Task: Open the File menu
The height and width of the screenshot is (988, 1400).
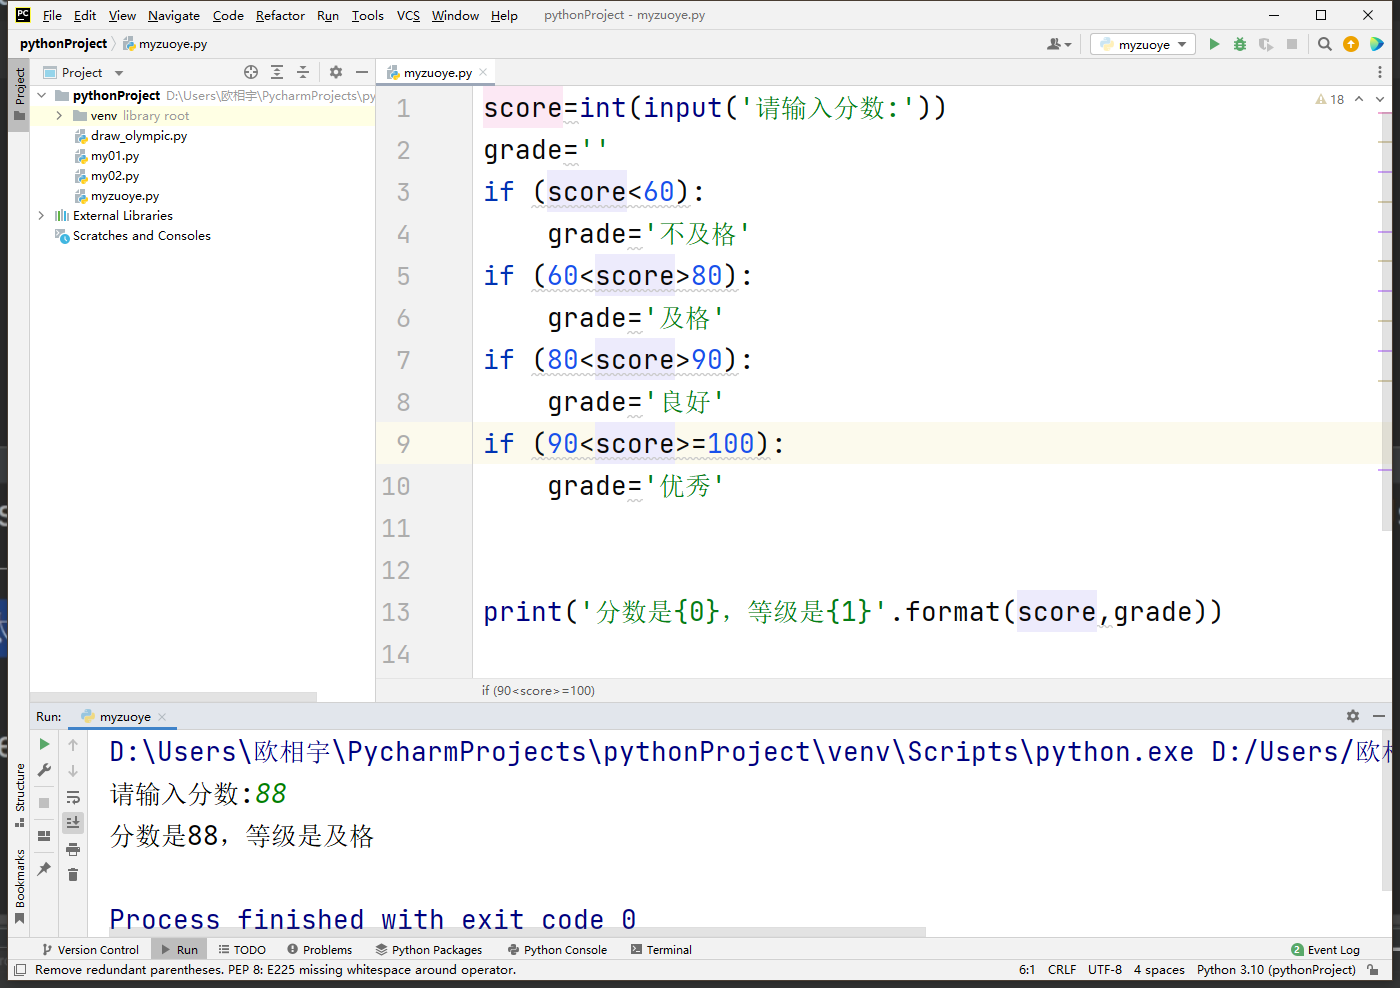Action: click(52, 15)
